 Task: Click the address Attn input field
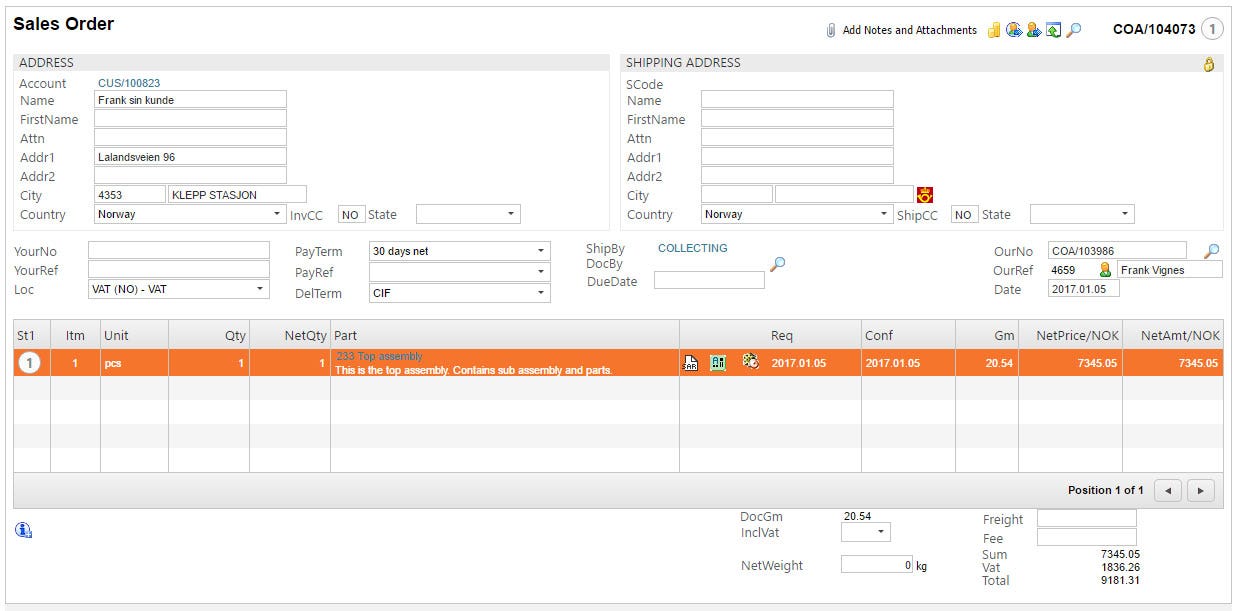tap(190, 138)
